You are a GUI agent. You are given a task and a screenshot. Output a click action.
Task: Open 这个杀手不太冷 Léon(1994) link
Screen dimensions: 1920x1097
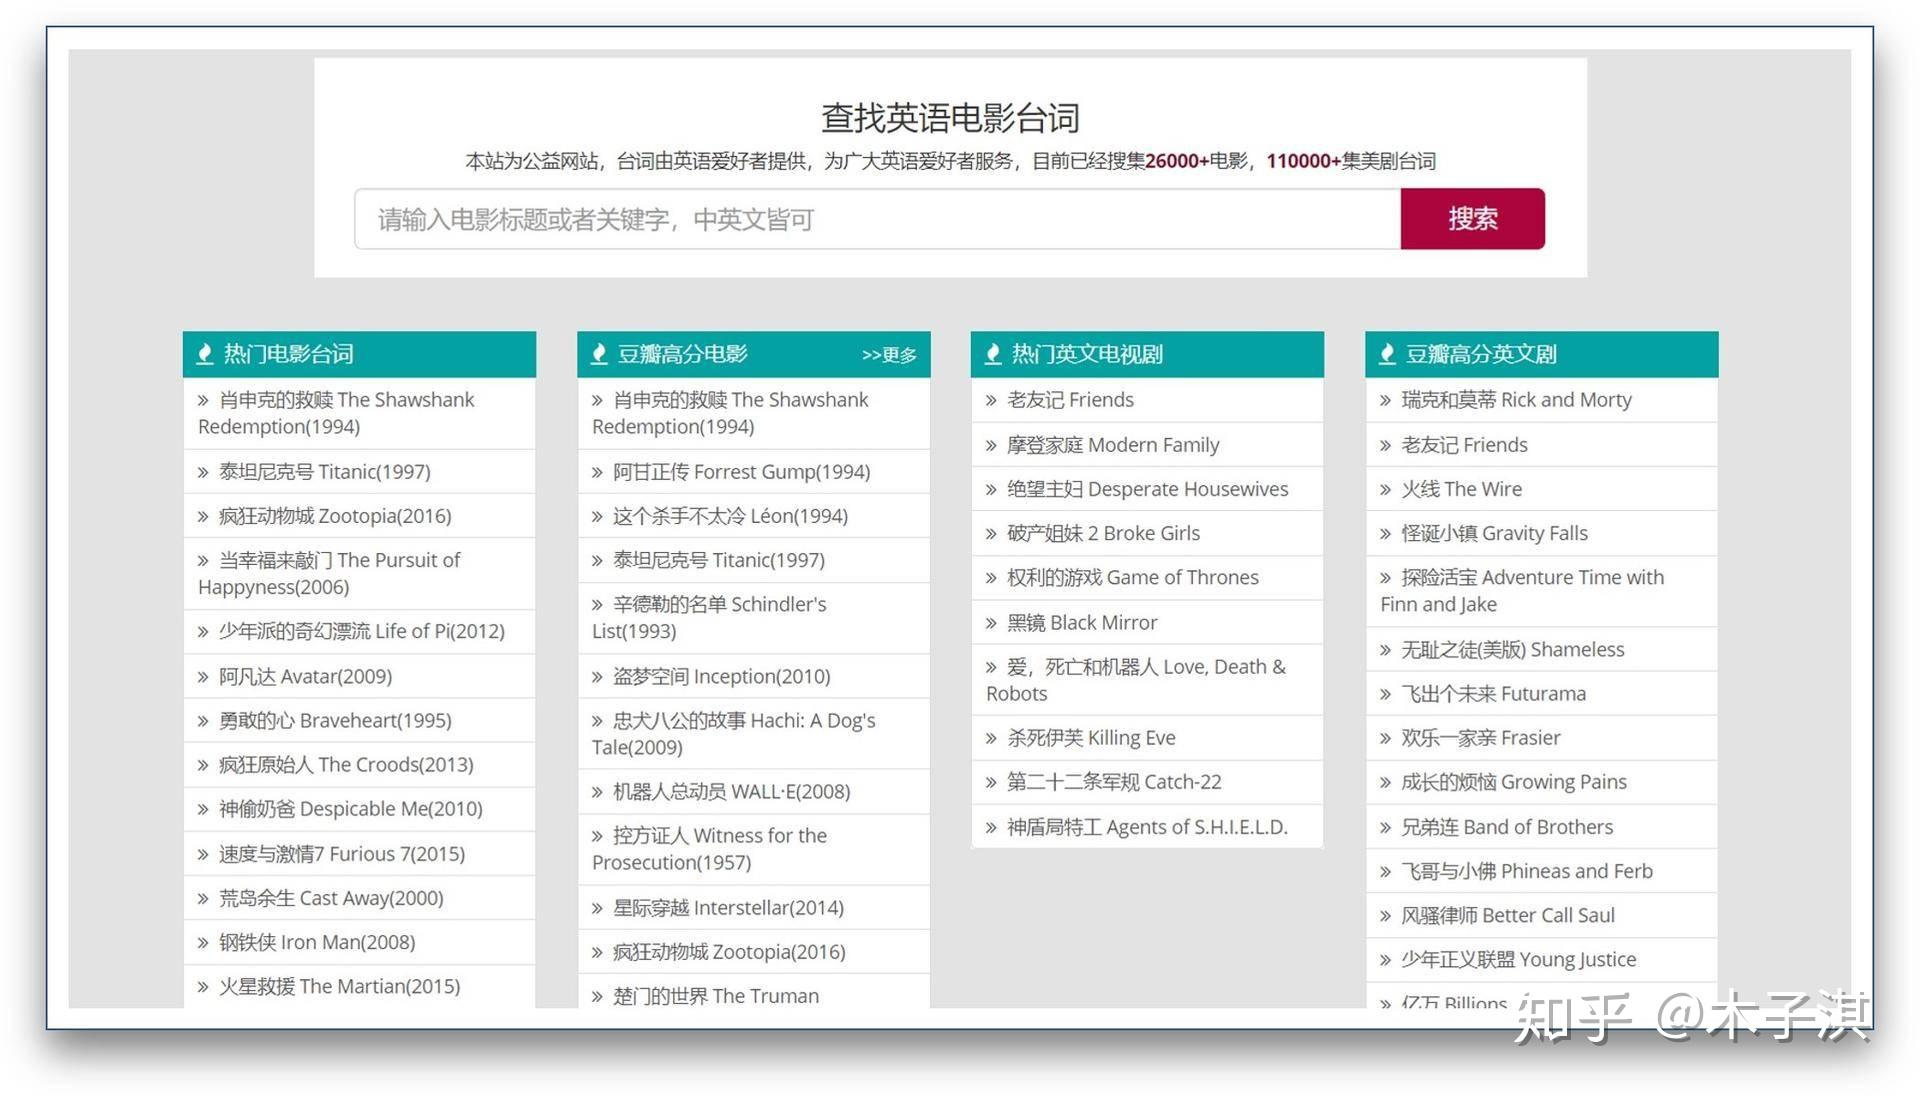click(730, 516)
